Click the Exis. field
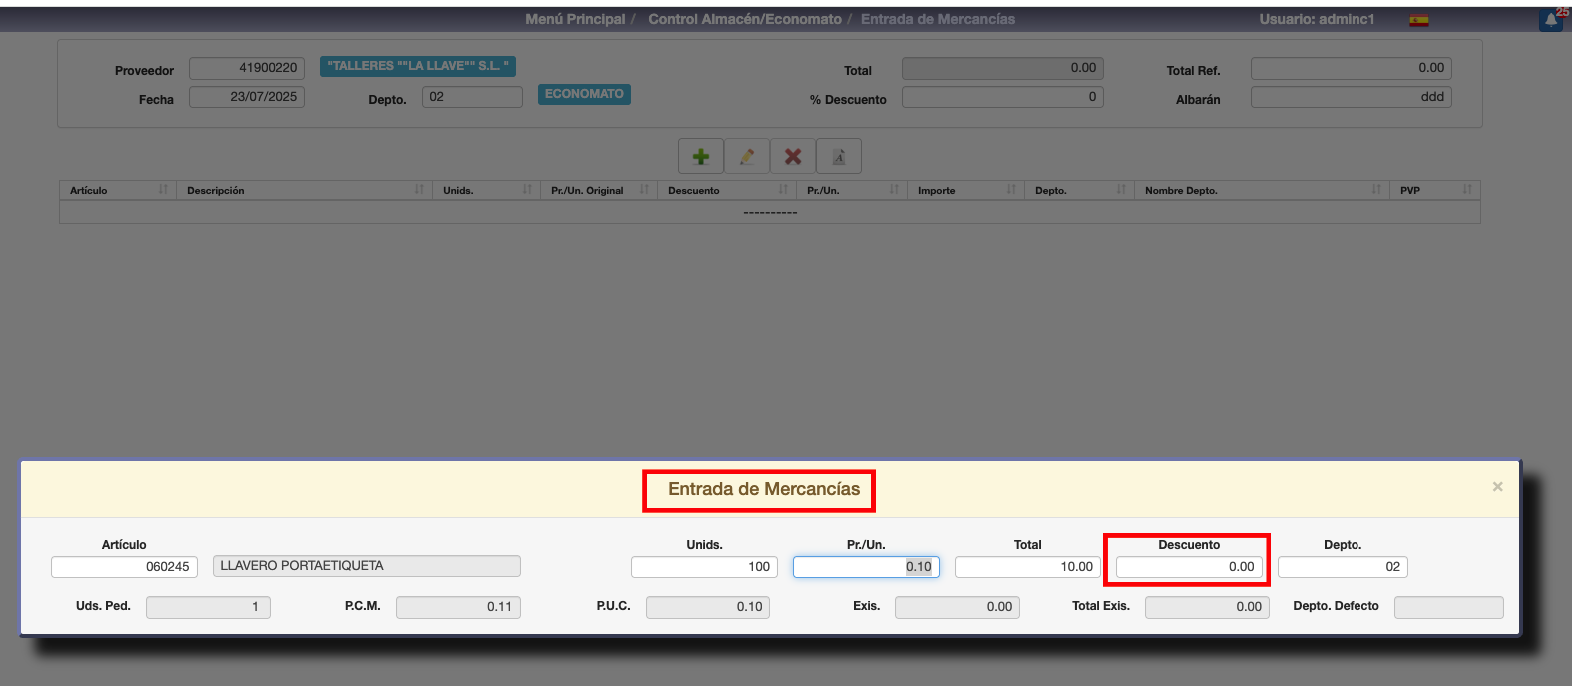 (957, 607)
